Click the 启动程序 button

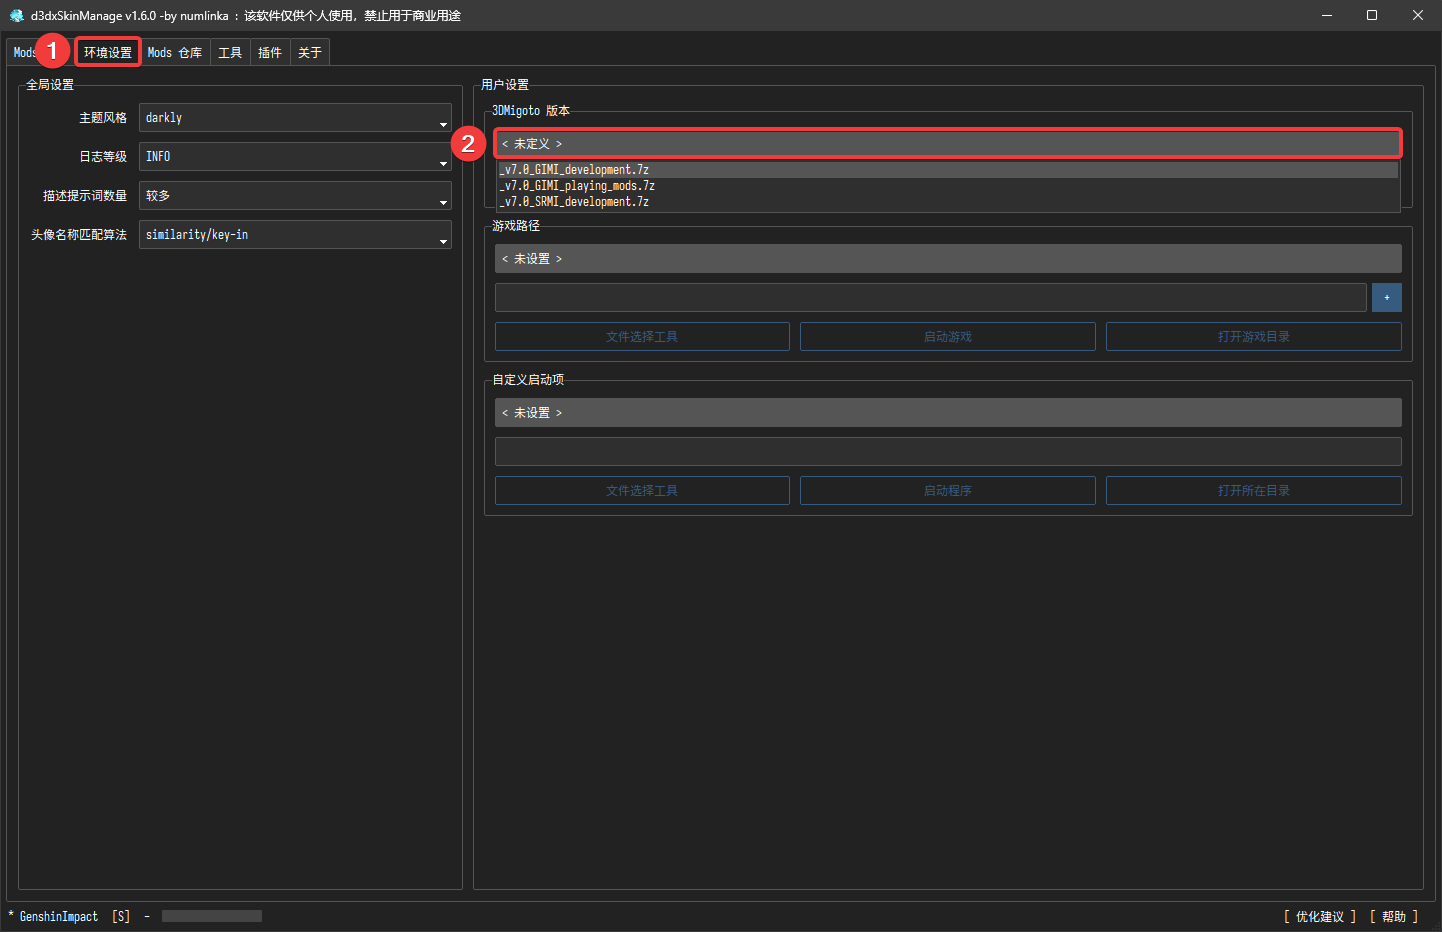point(948,491)
